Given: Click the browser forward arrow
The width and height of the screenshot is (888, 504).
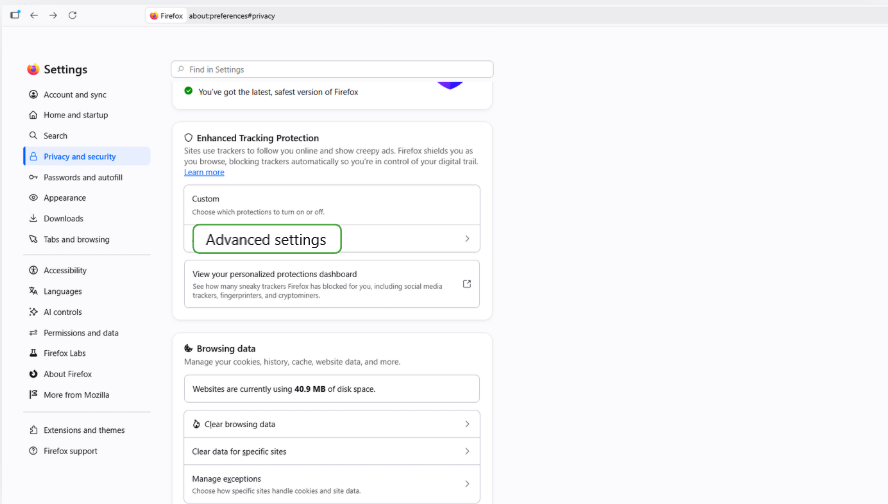Looking at the screenshot, I should click(x=53, y=15).
